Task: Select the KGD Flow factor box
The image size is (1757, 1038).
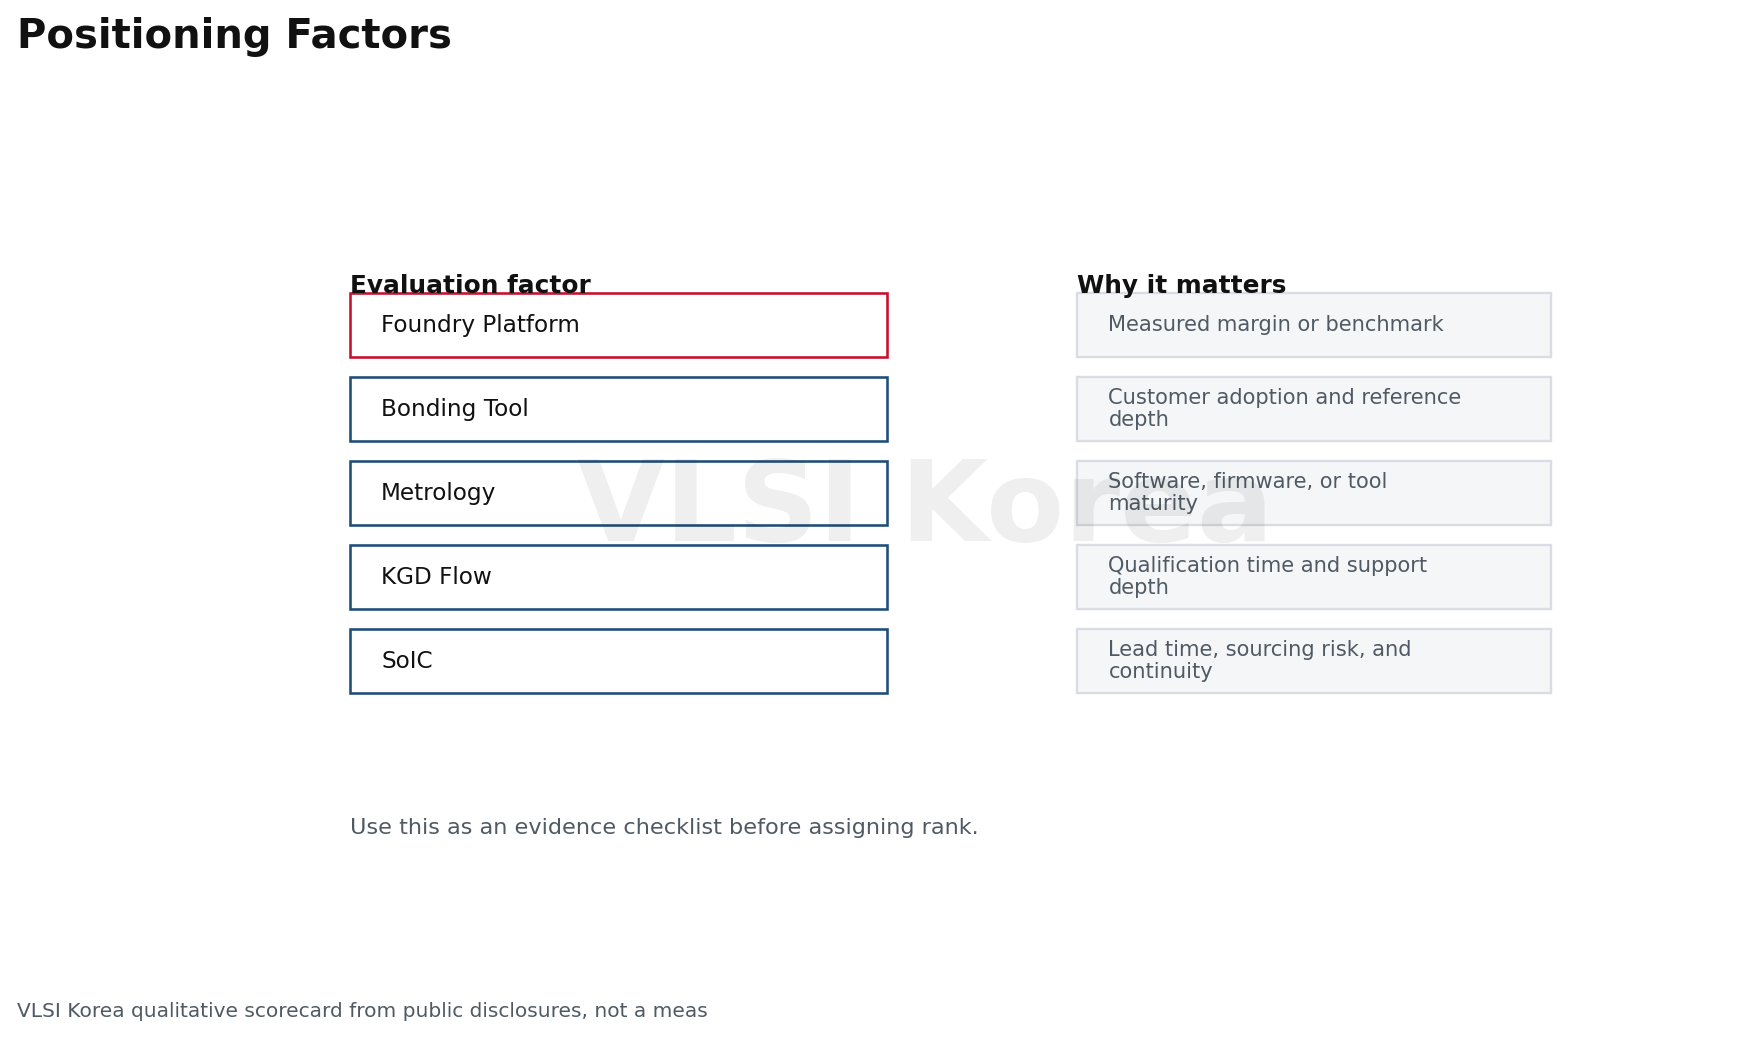Action: point(618,577)
